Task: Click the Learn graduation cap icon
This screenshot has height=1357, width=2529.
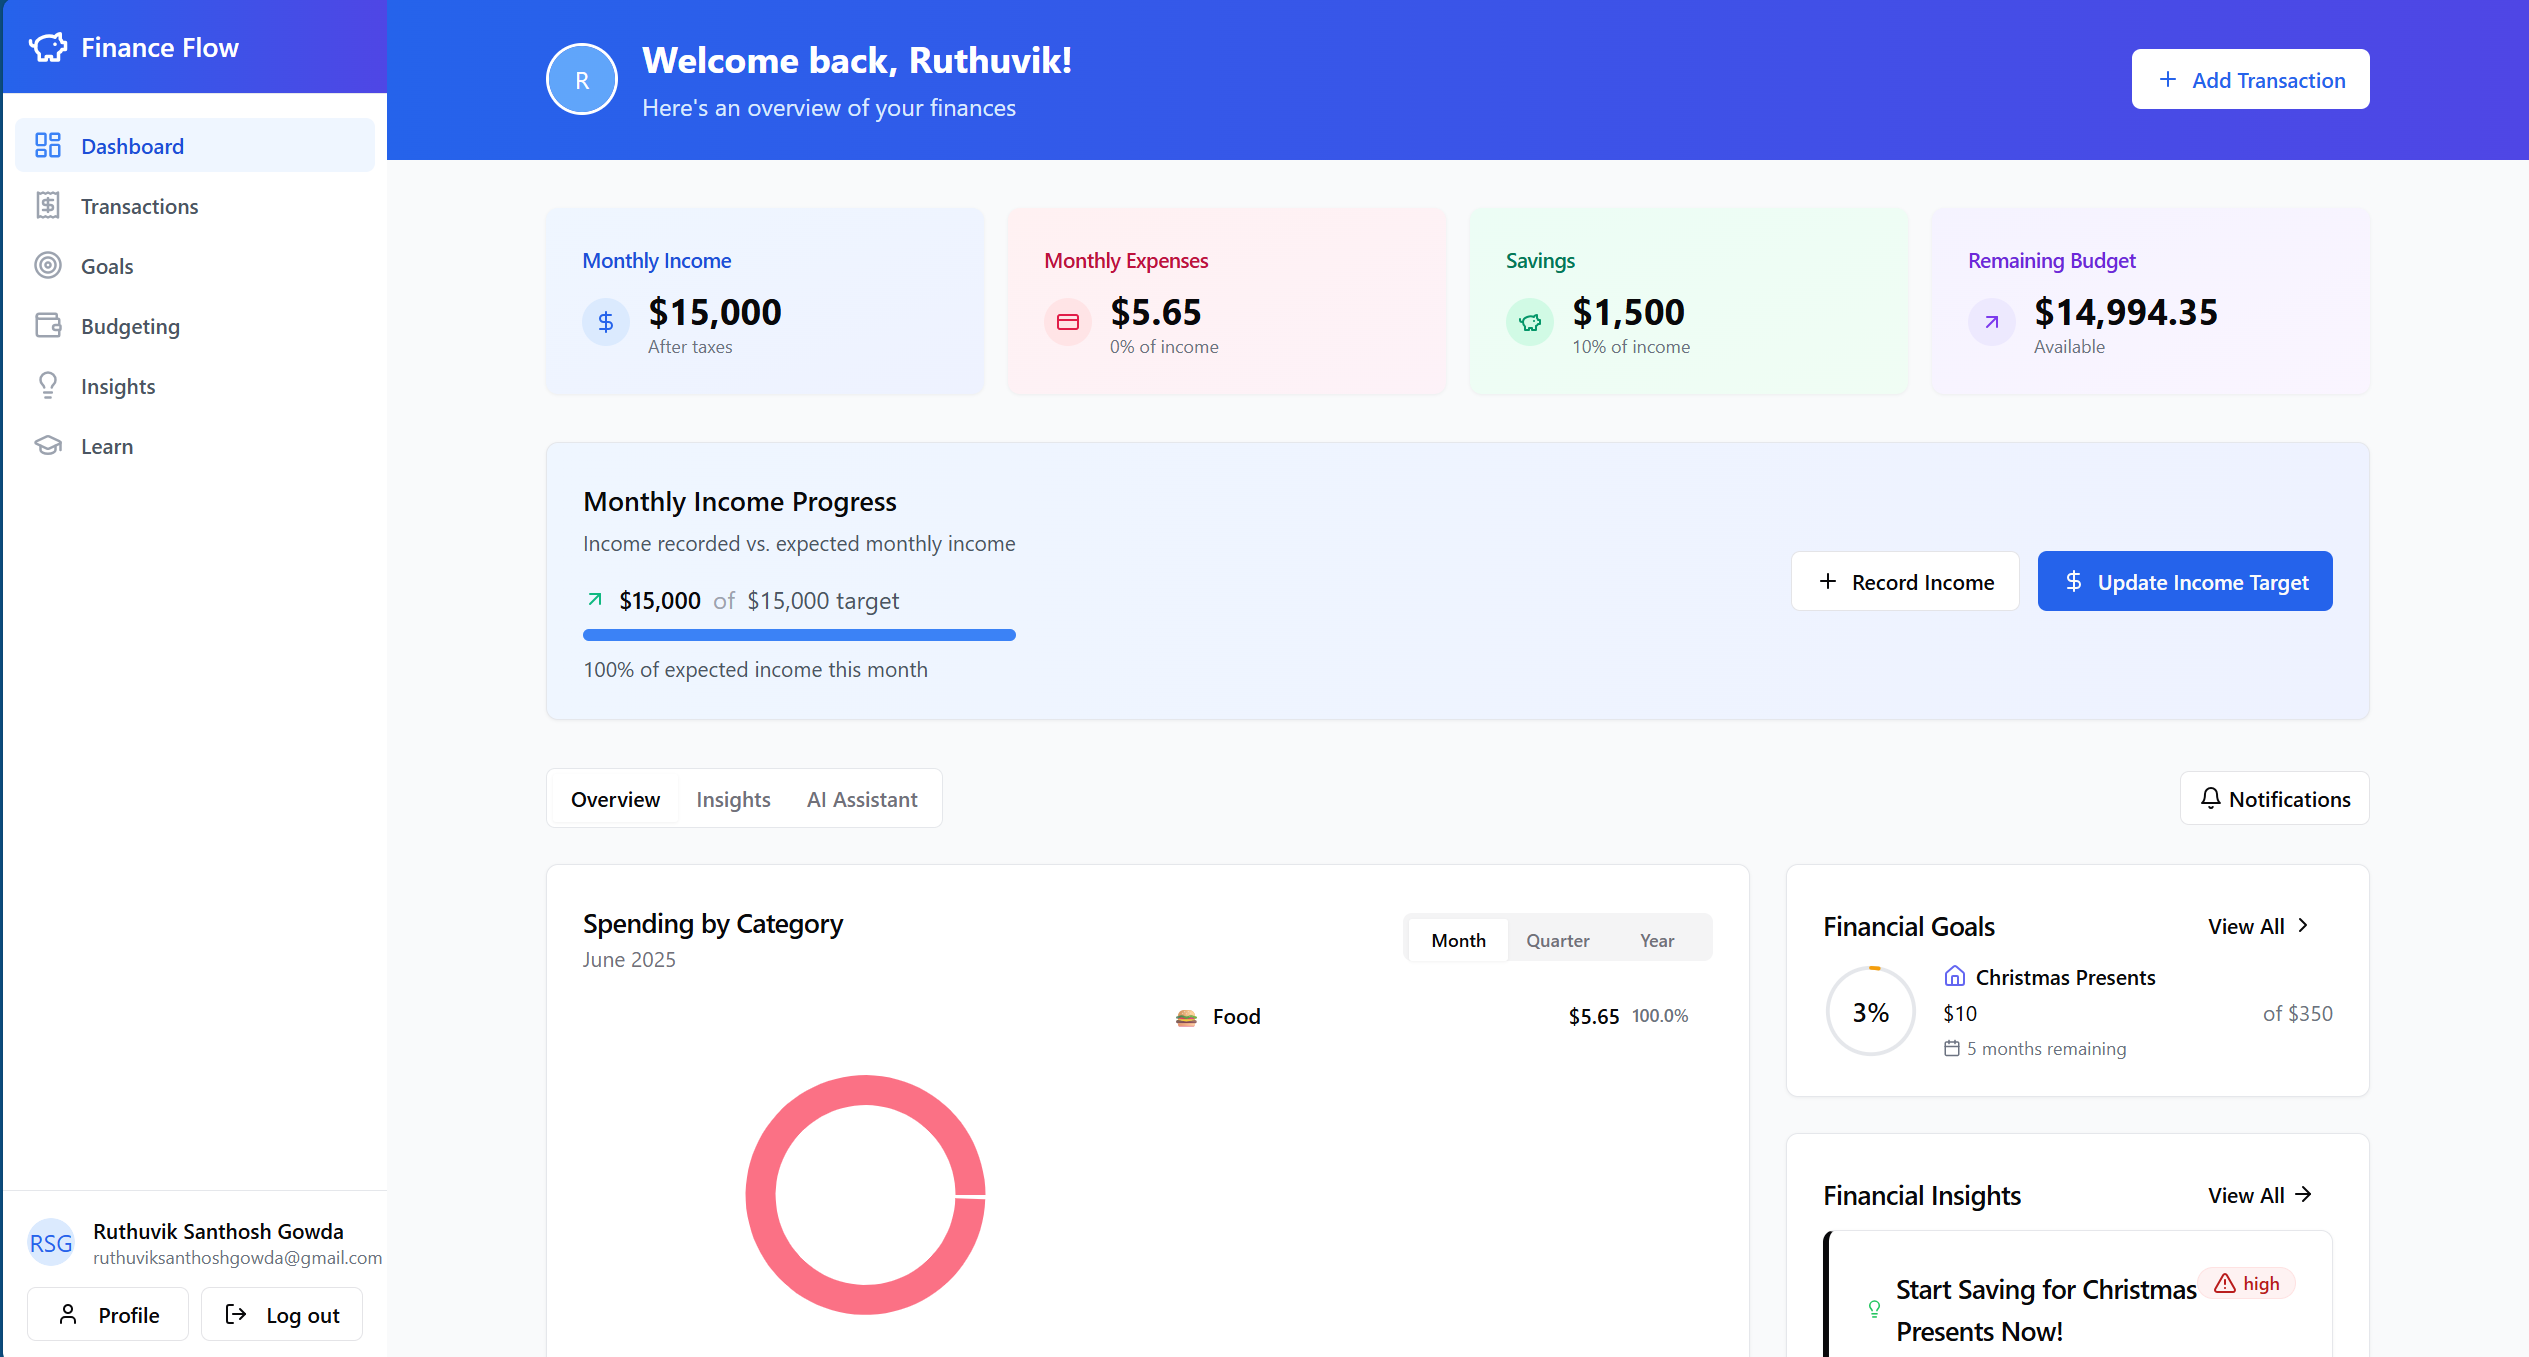Action: [48, 446]
